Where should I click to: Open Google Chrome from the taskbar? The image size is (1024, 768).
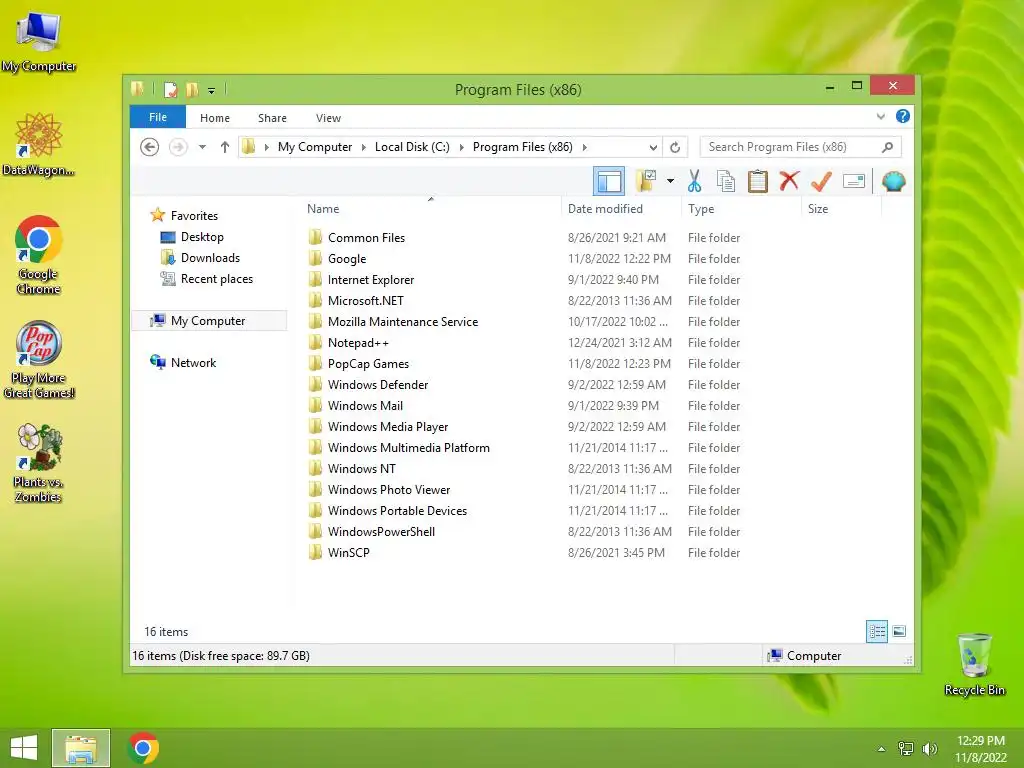click(144, 748)
